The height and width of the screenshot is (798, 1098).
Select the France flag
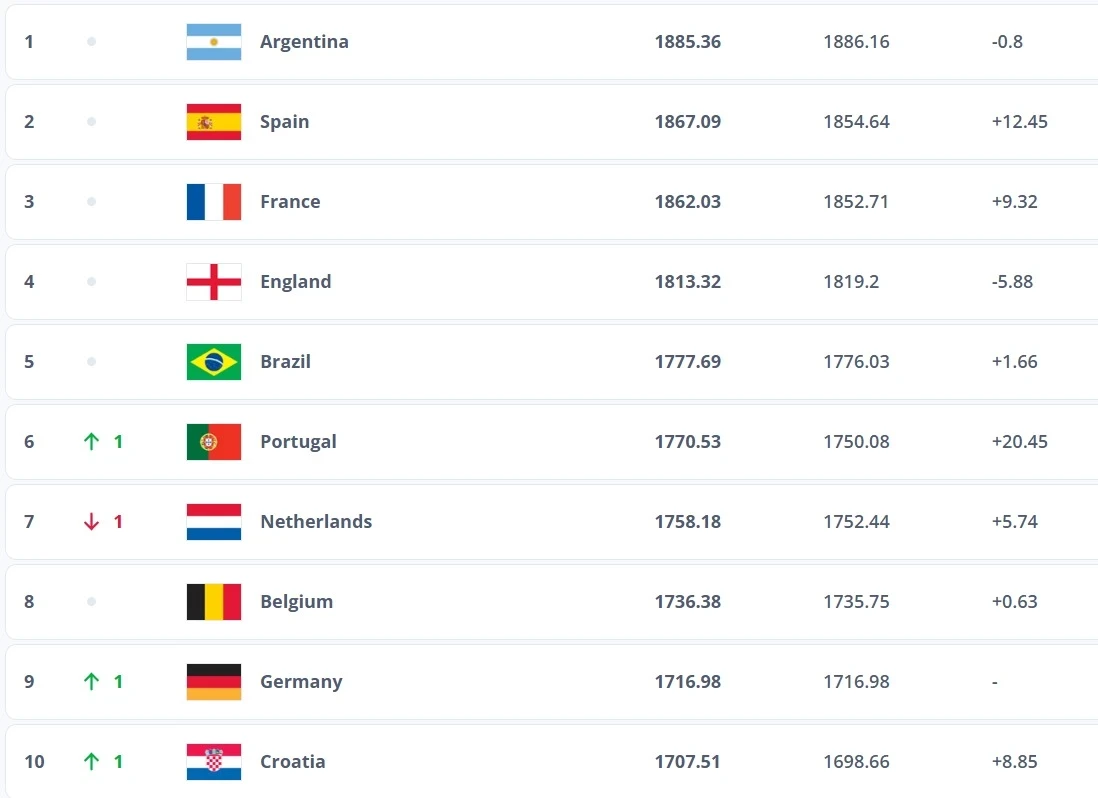click(214, 202)
